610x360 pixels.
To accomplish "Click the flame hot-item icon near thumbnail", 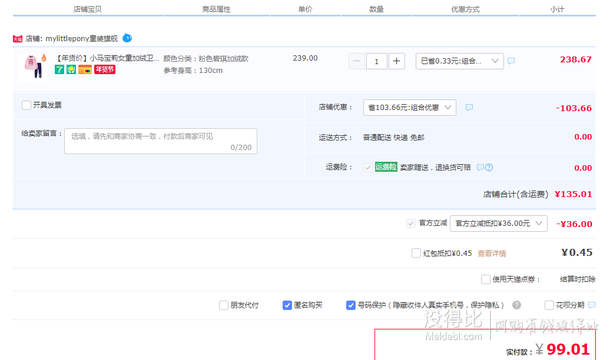I will pyautogui.click(x=44, y=58).
